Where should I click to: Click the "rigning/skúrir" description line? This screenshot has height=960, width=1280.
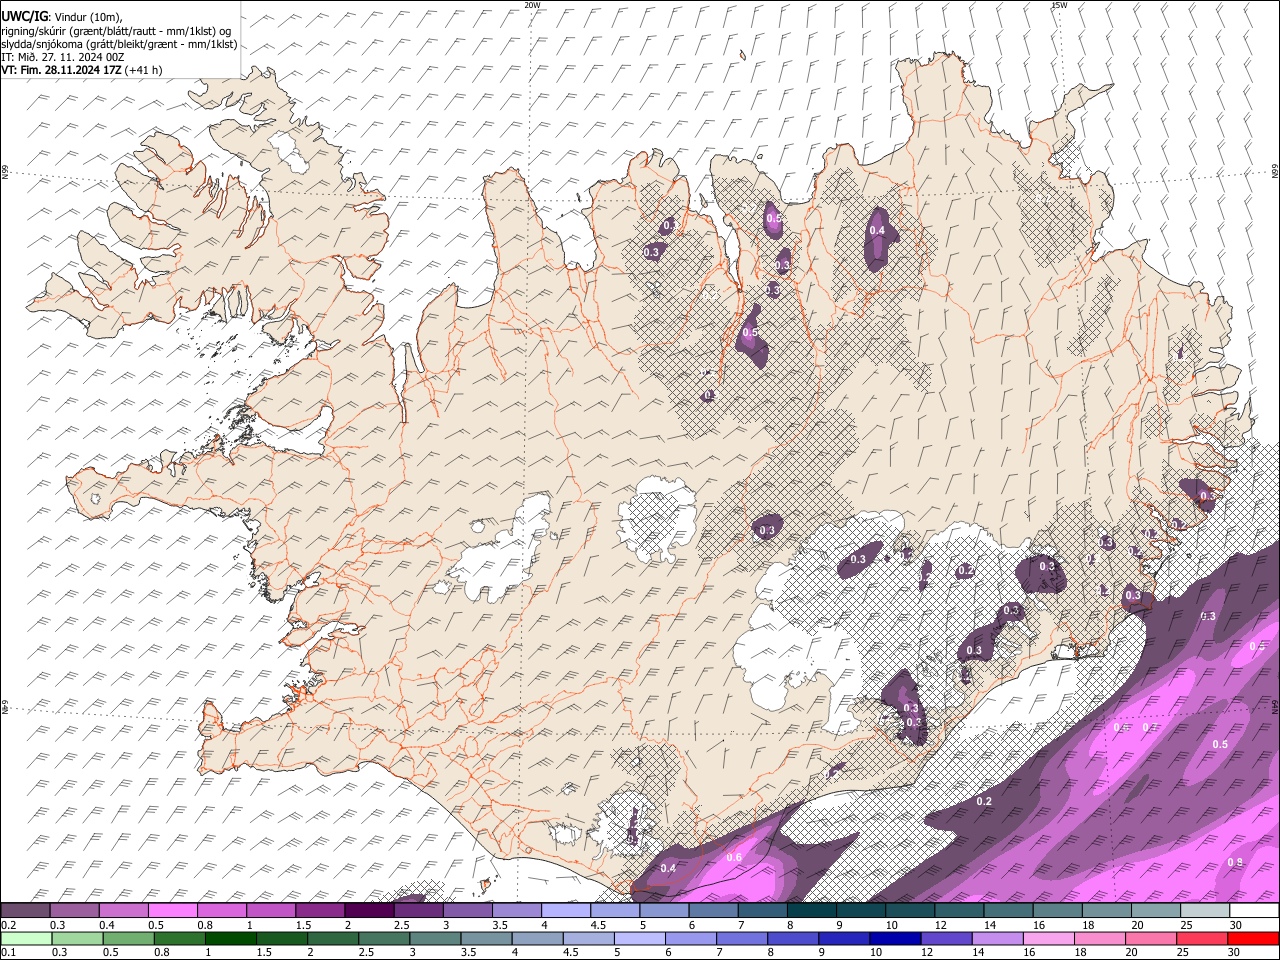pyautogui.click(x=116, y=30)
